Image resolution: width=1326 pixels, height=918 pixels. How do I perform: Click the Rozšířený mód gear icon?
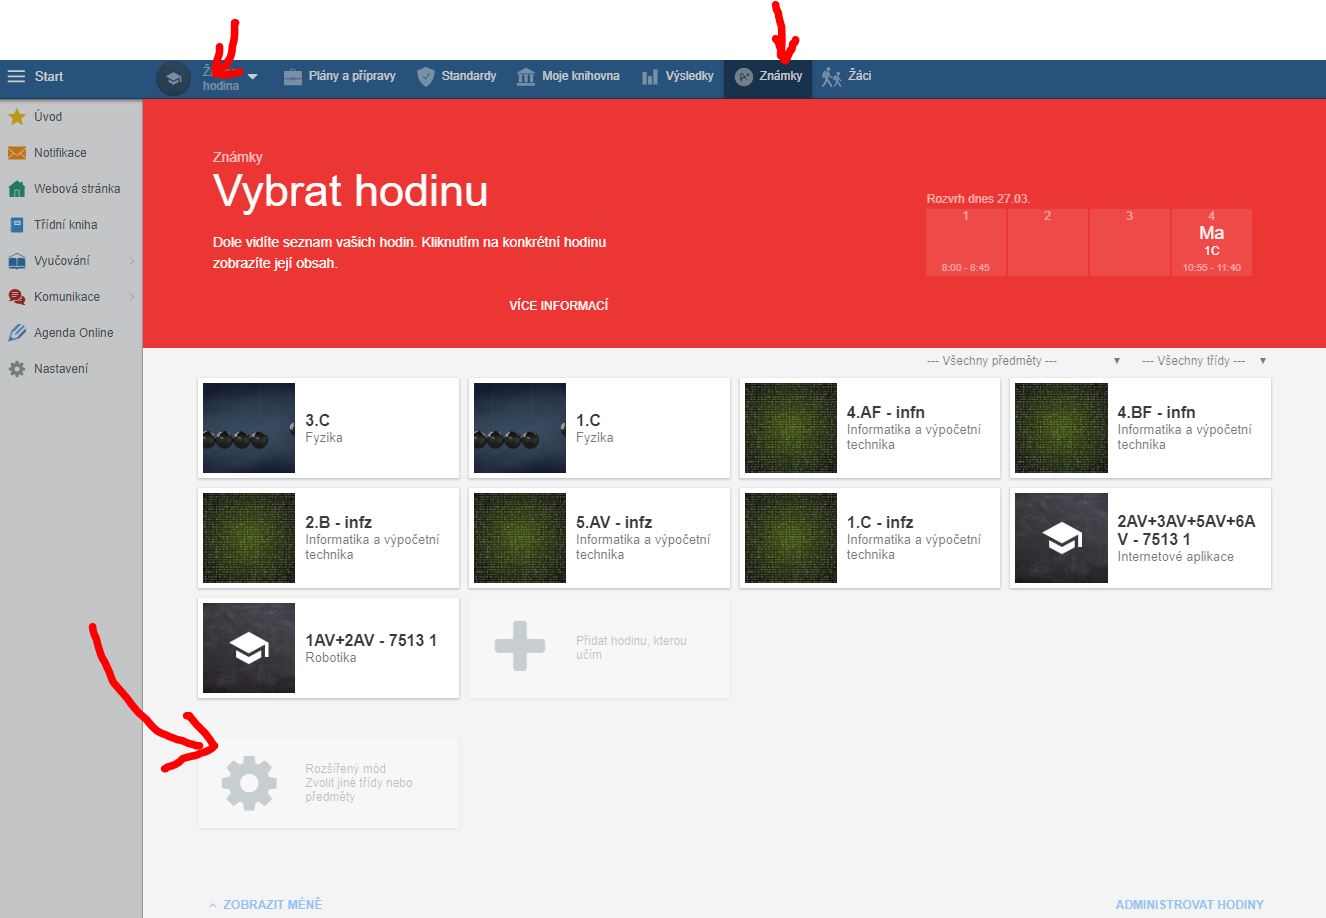point(249,783)
